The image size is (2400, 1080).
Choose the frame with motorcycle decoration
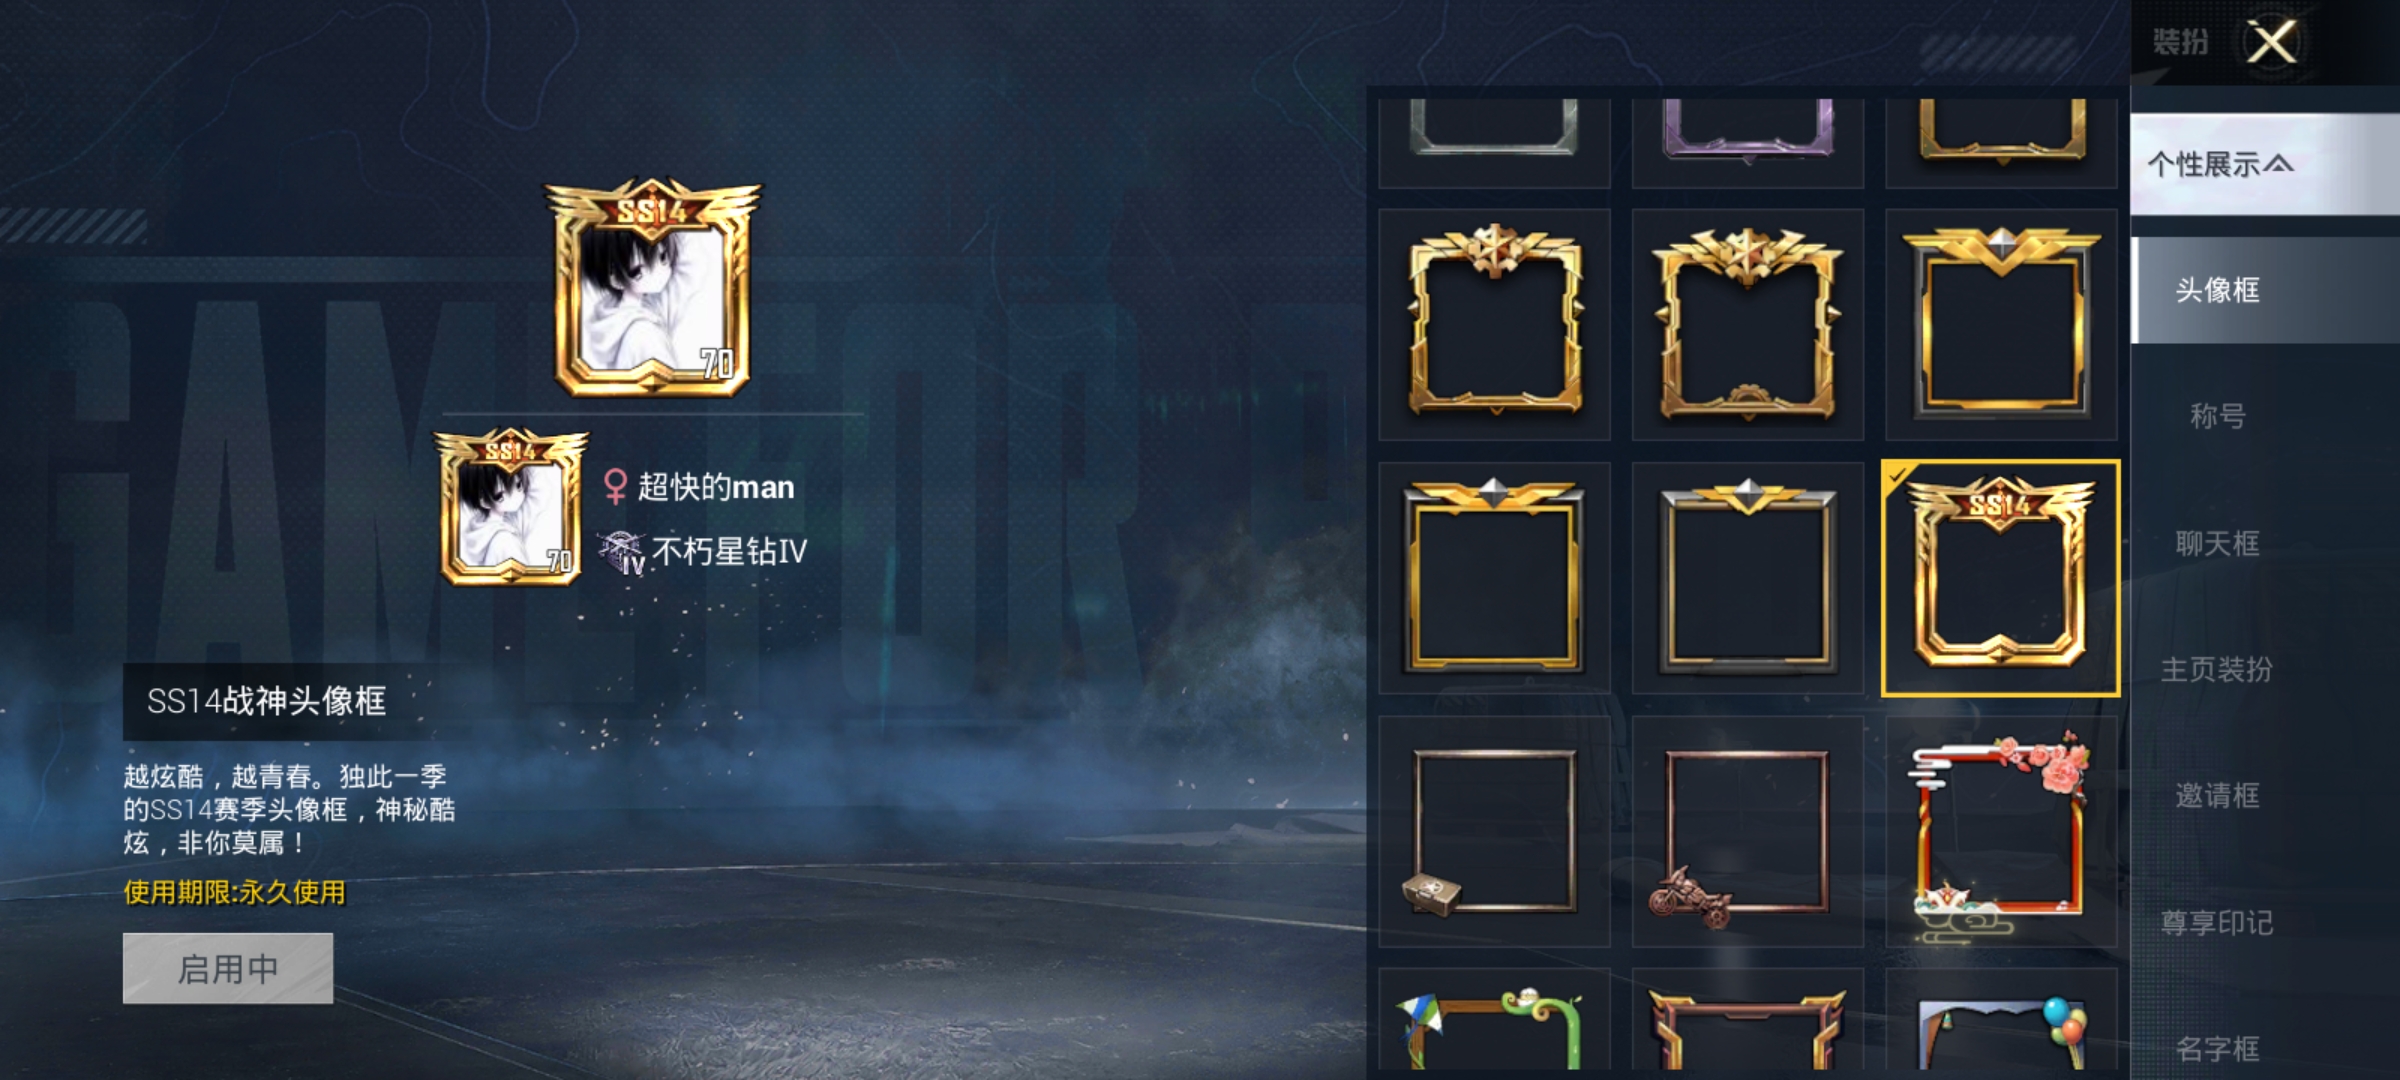(x=1747, y=831)
